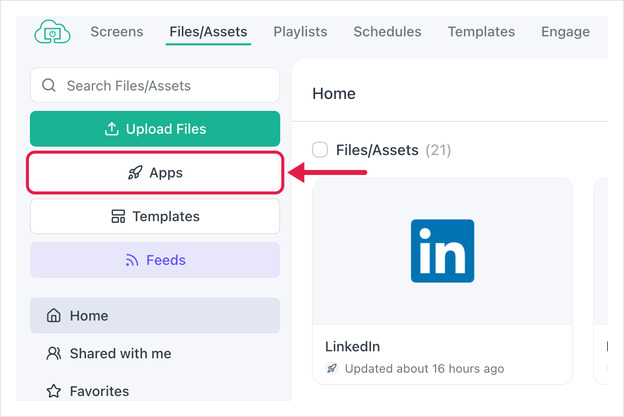Click the RSS icon beside Feeds
Viewport: 624px width, 417px height.
[x=132, y=260]
